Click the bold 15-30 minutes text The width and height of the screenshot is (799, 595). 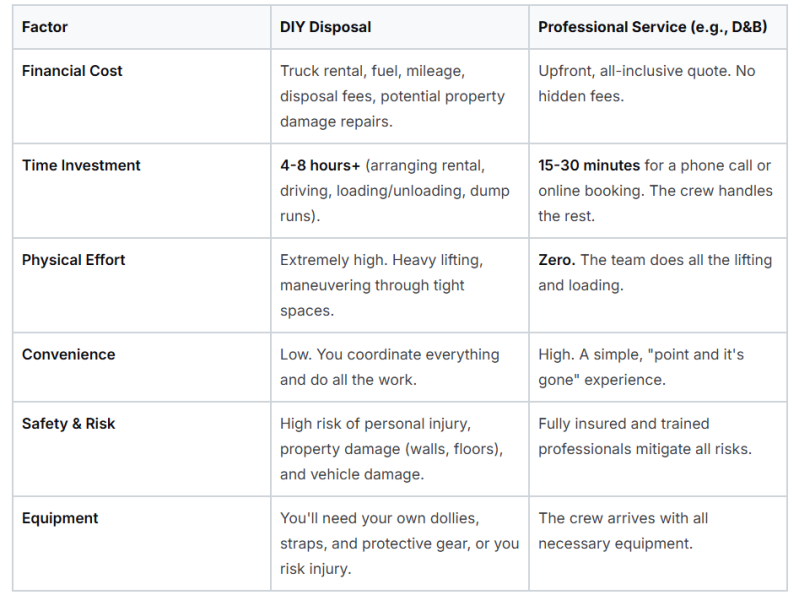click(589, 166)
